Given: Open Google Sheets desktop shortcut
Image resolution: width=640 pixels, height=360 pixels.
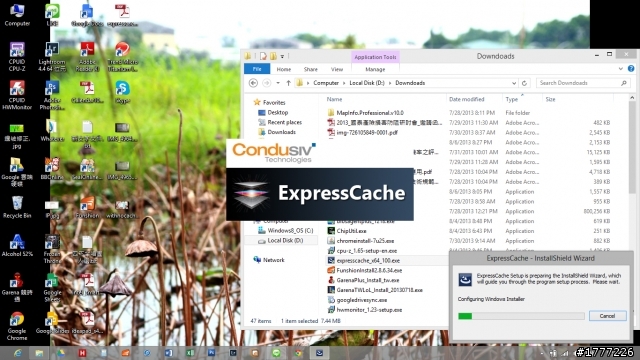Looking at the screenshot, I should coord(52,287).
